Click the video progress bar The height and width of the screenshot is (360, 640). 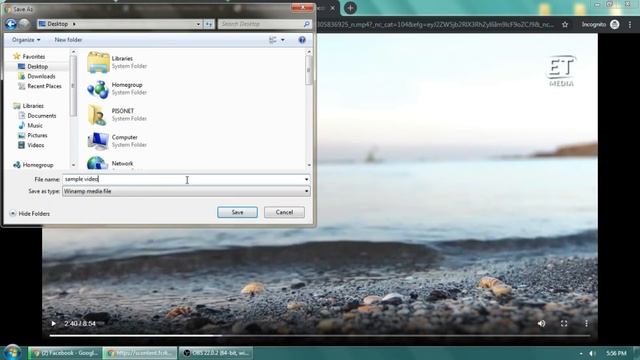pos(320,336)
